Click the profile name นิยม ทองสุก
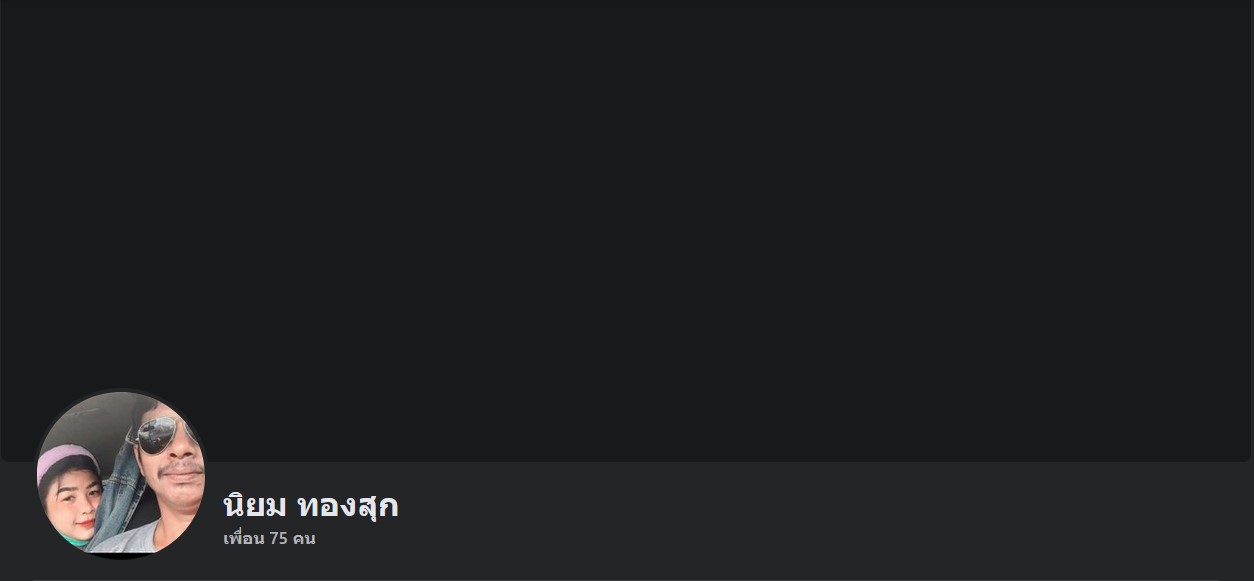 [x=310, y=506]
